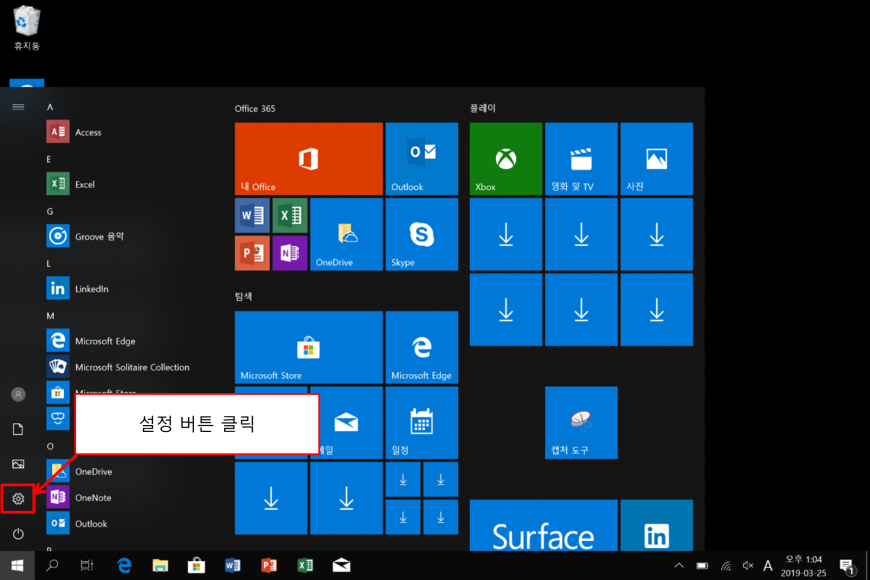
Task: Open the PowerPoint small tile
Action: pyautogui.click(x=252, y=253)
